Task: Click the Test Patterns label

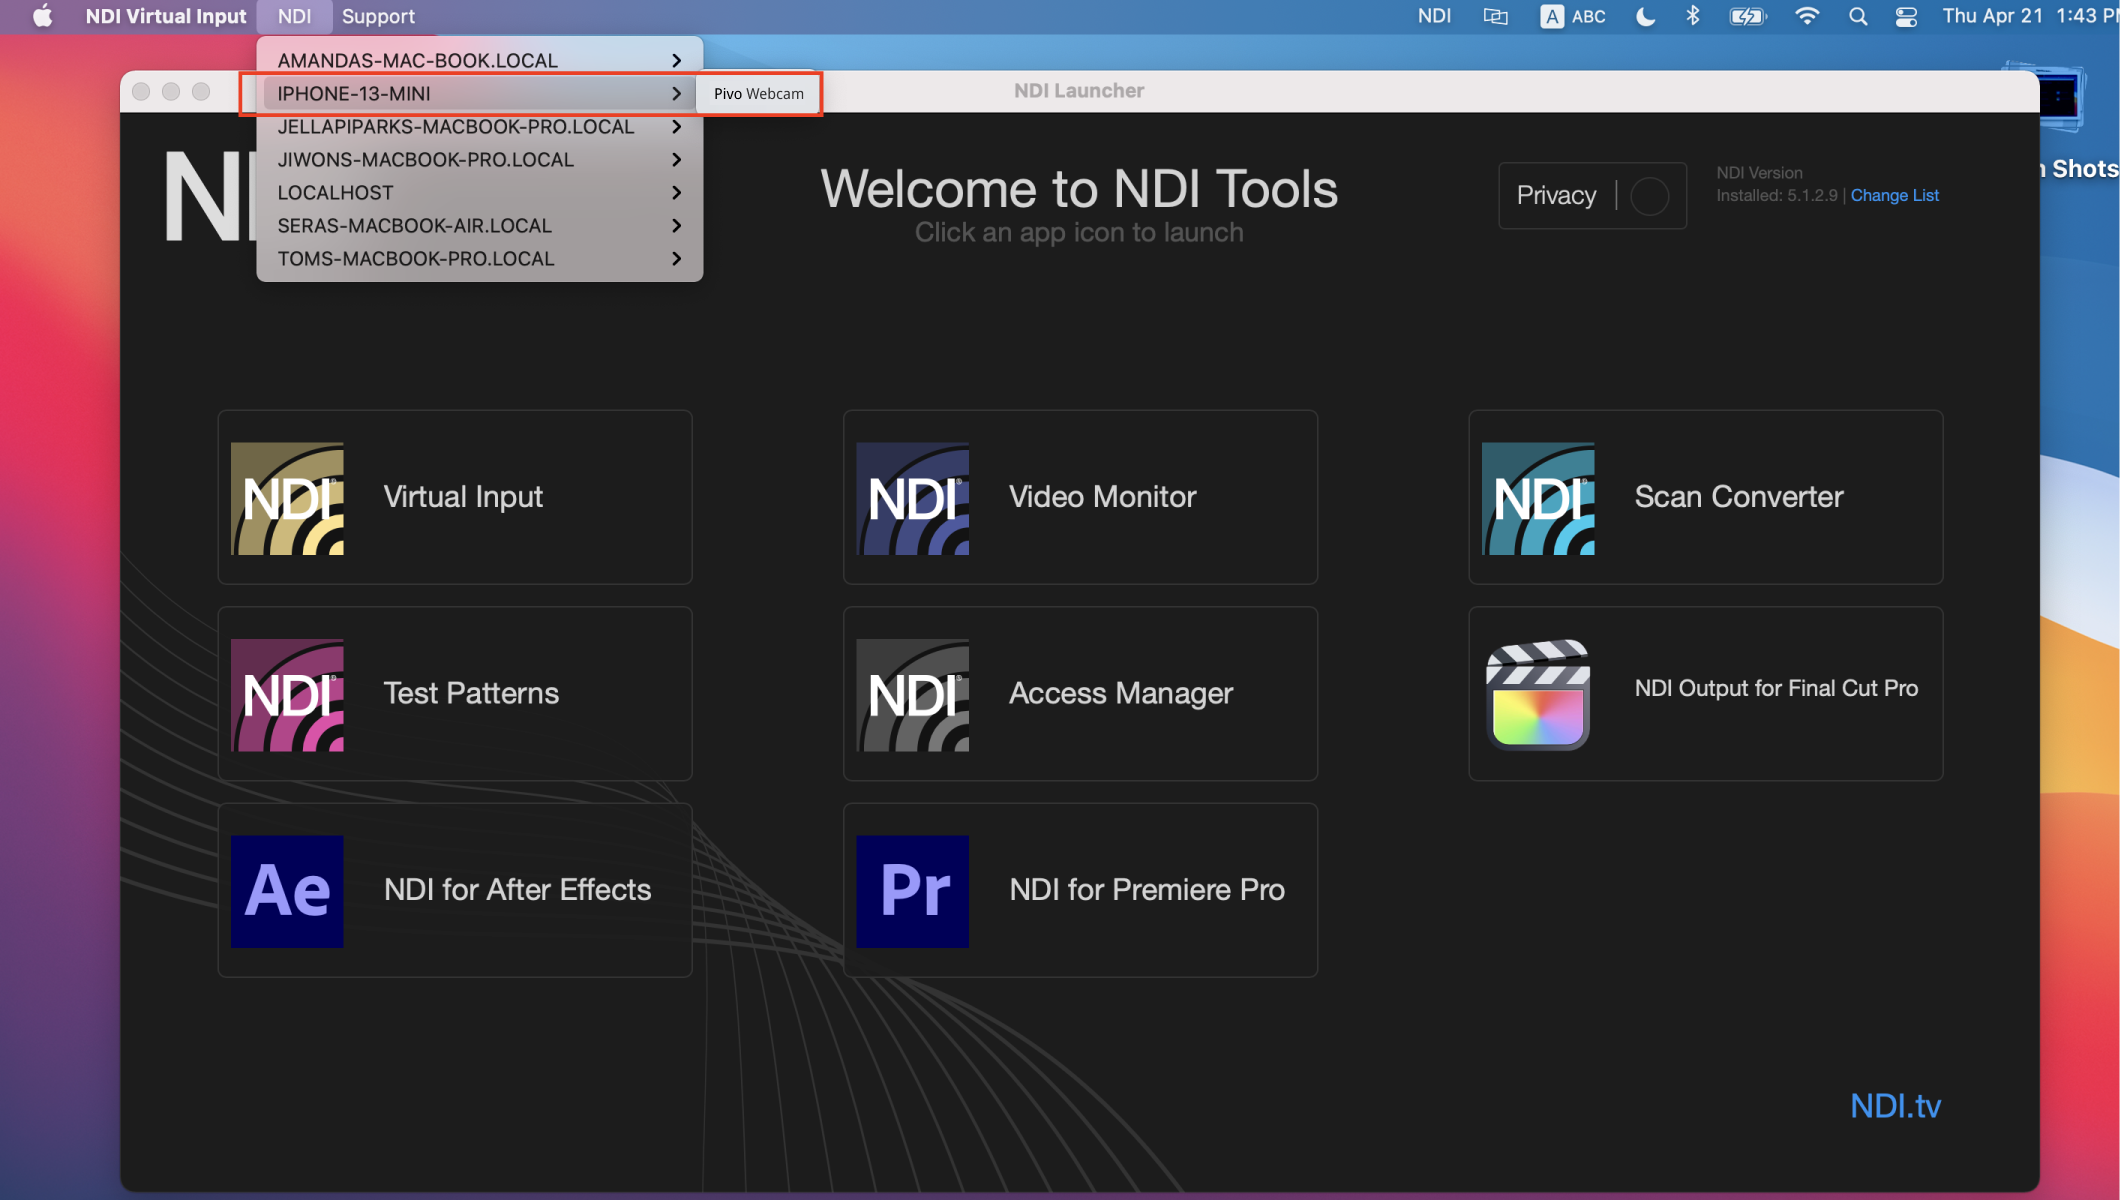Action: pos(471,693)
